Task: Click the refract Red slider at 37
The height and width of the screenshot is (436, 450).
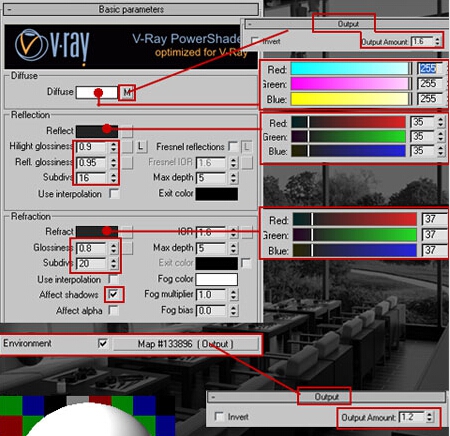Action: [x=355, y=219]
